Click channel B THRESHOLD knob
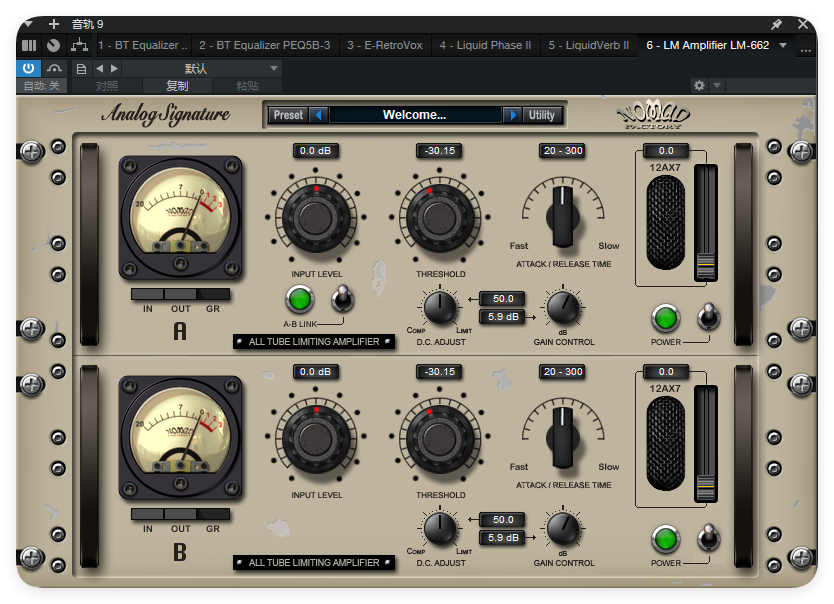834x604 pixels. (440, 439)
